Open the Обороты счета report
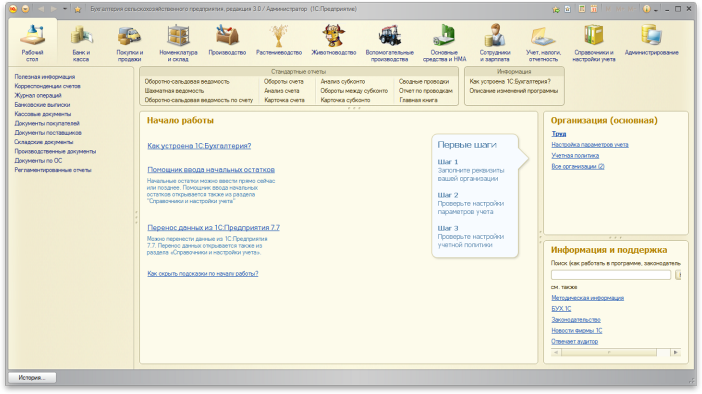 coord(283,81)
